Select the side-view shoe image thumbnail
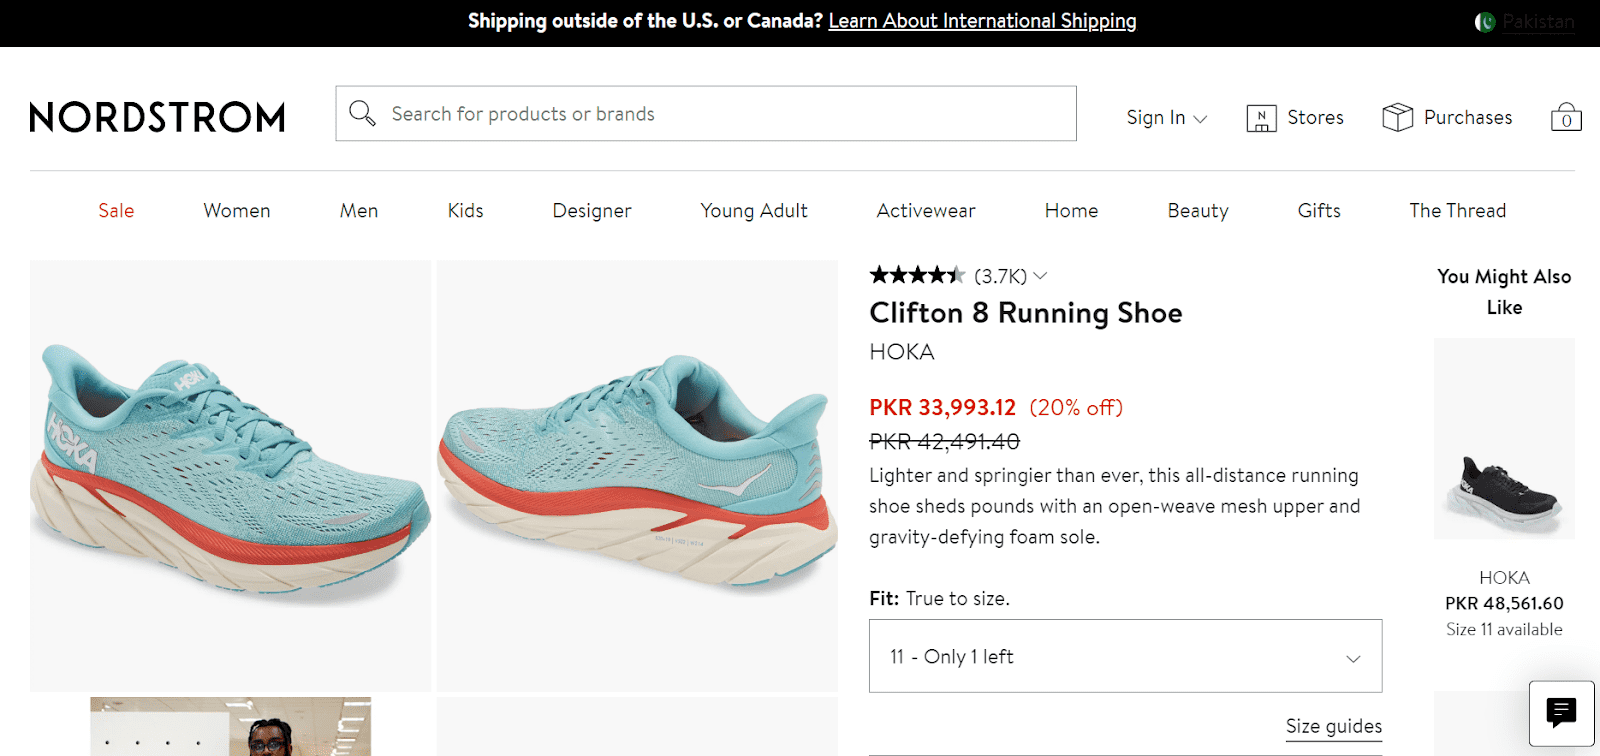The width and height of the screenshot is (1600, 756). pyautogui.click(x=636, y=475)
